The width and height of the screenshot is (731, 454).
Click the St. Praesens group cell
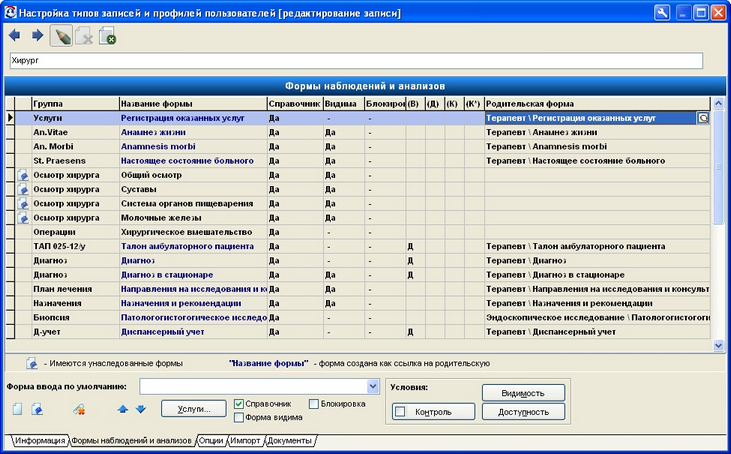point(75,161)
